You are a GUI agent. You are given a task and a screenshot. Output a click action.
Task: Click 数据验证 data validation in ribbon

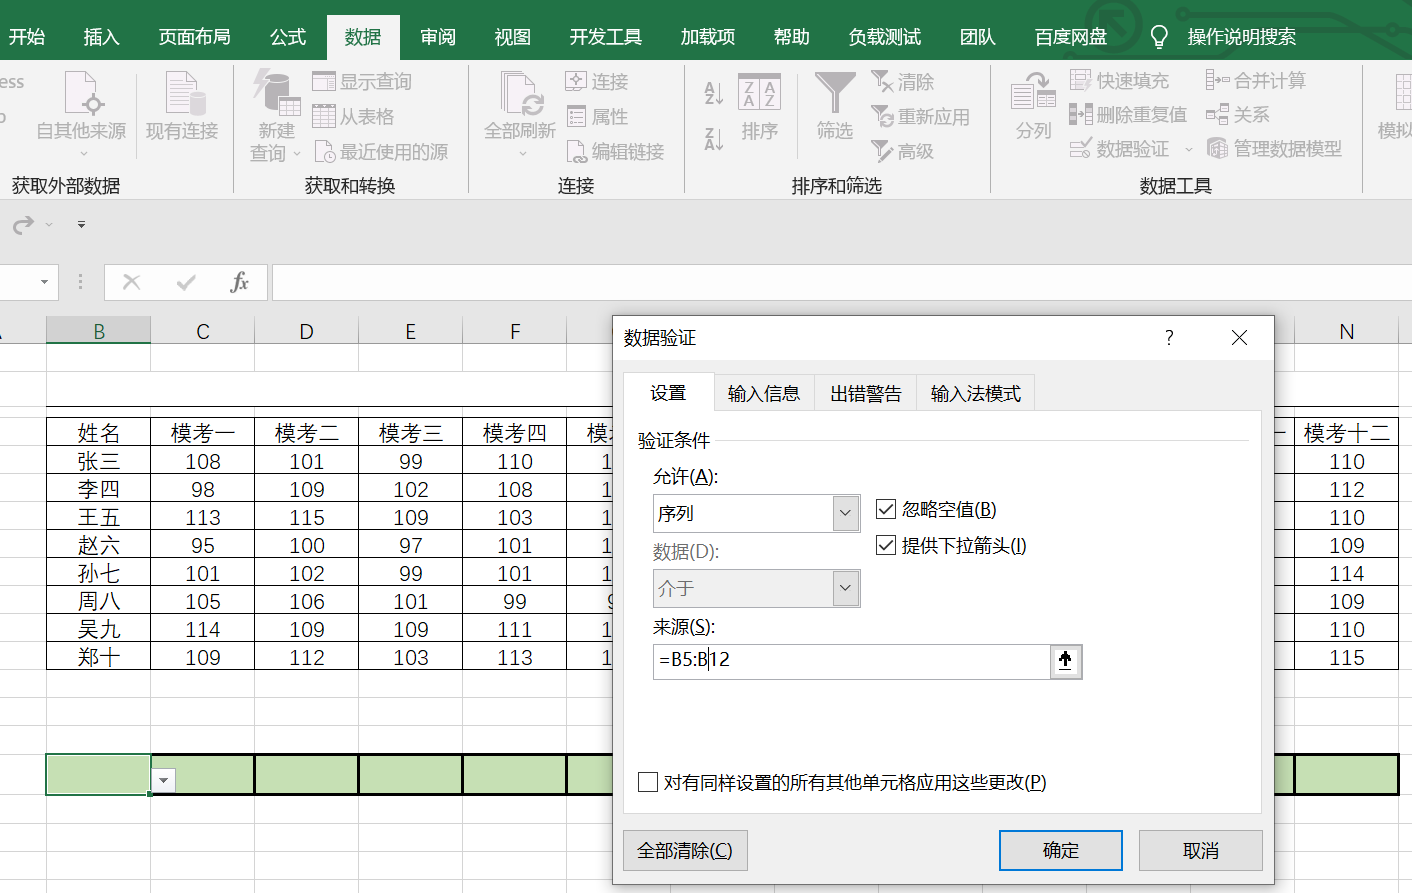point(1119,148)
